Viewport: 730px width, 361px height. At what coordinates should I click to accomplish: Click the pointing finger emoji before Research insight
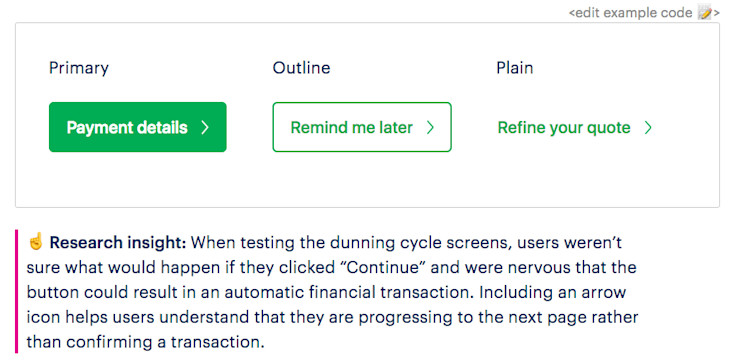(35, 242)
